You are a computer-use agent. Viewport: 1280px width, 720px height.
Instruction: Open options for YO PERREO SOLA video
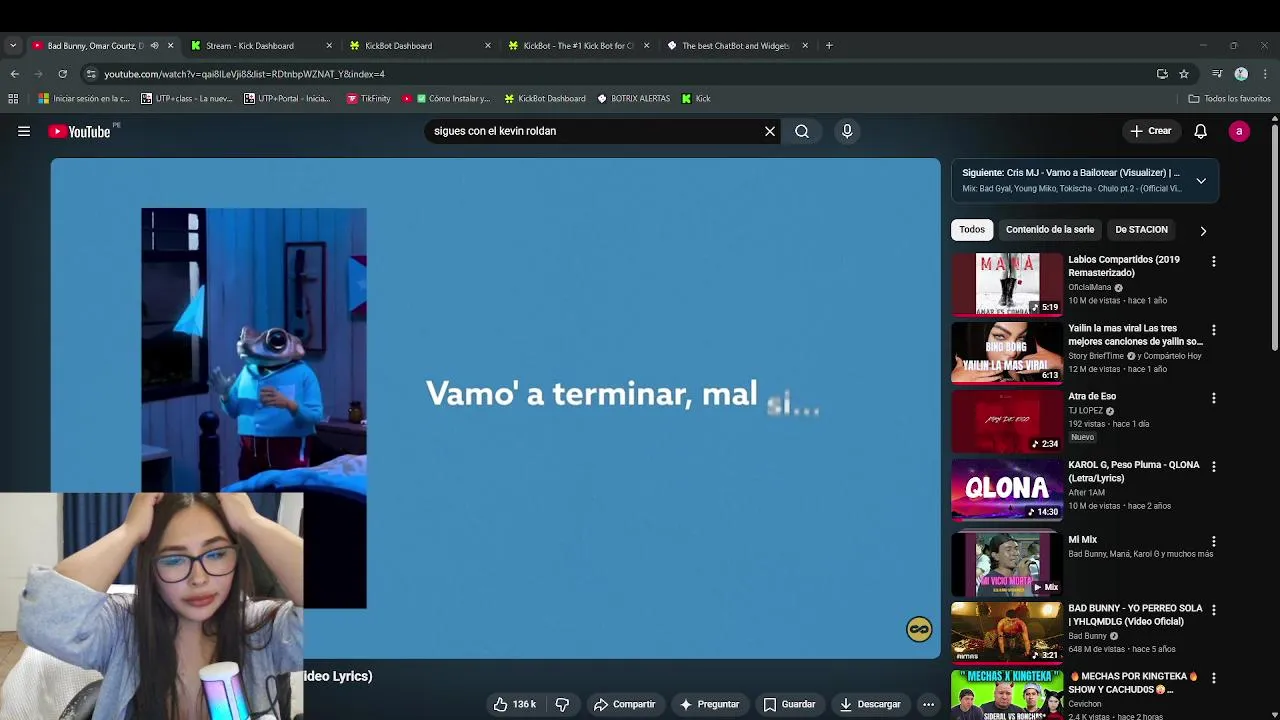[x=1214, y=609]
